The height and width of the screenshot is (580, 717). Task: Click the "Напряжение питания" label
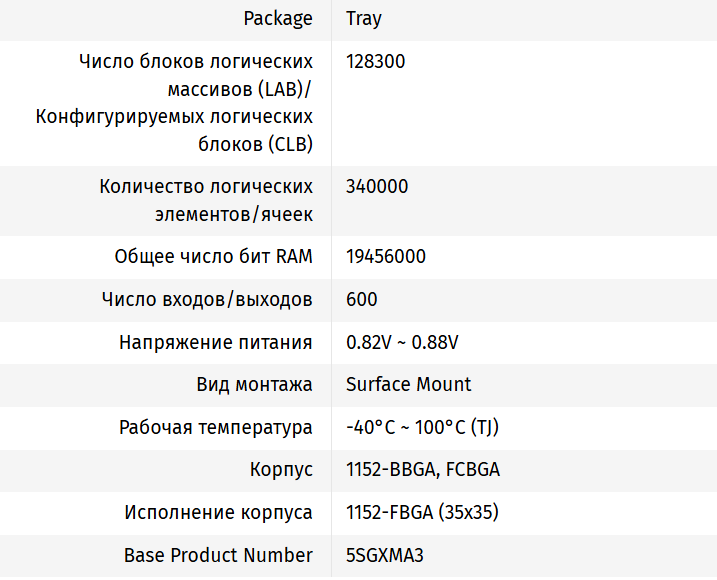216,343
